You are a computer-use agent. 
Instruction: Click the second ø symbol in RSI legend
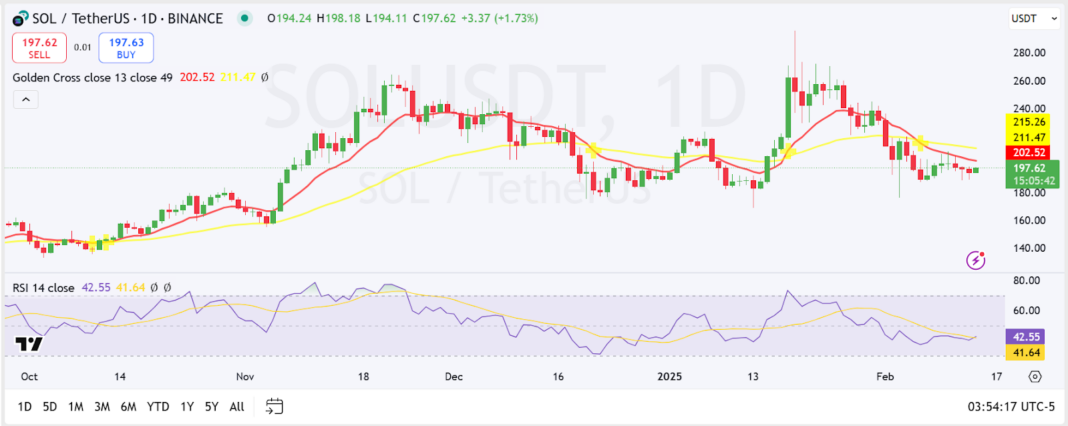pos(168,288)
